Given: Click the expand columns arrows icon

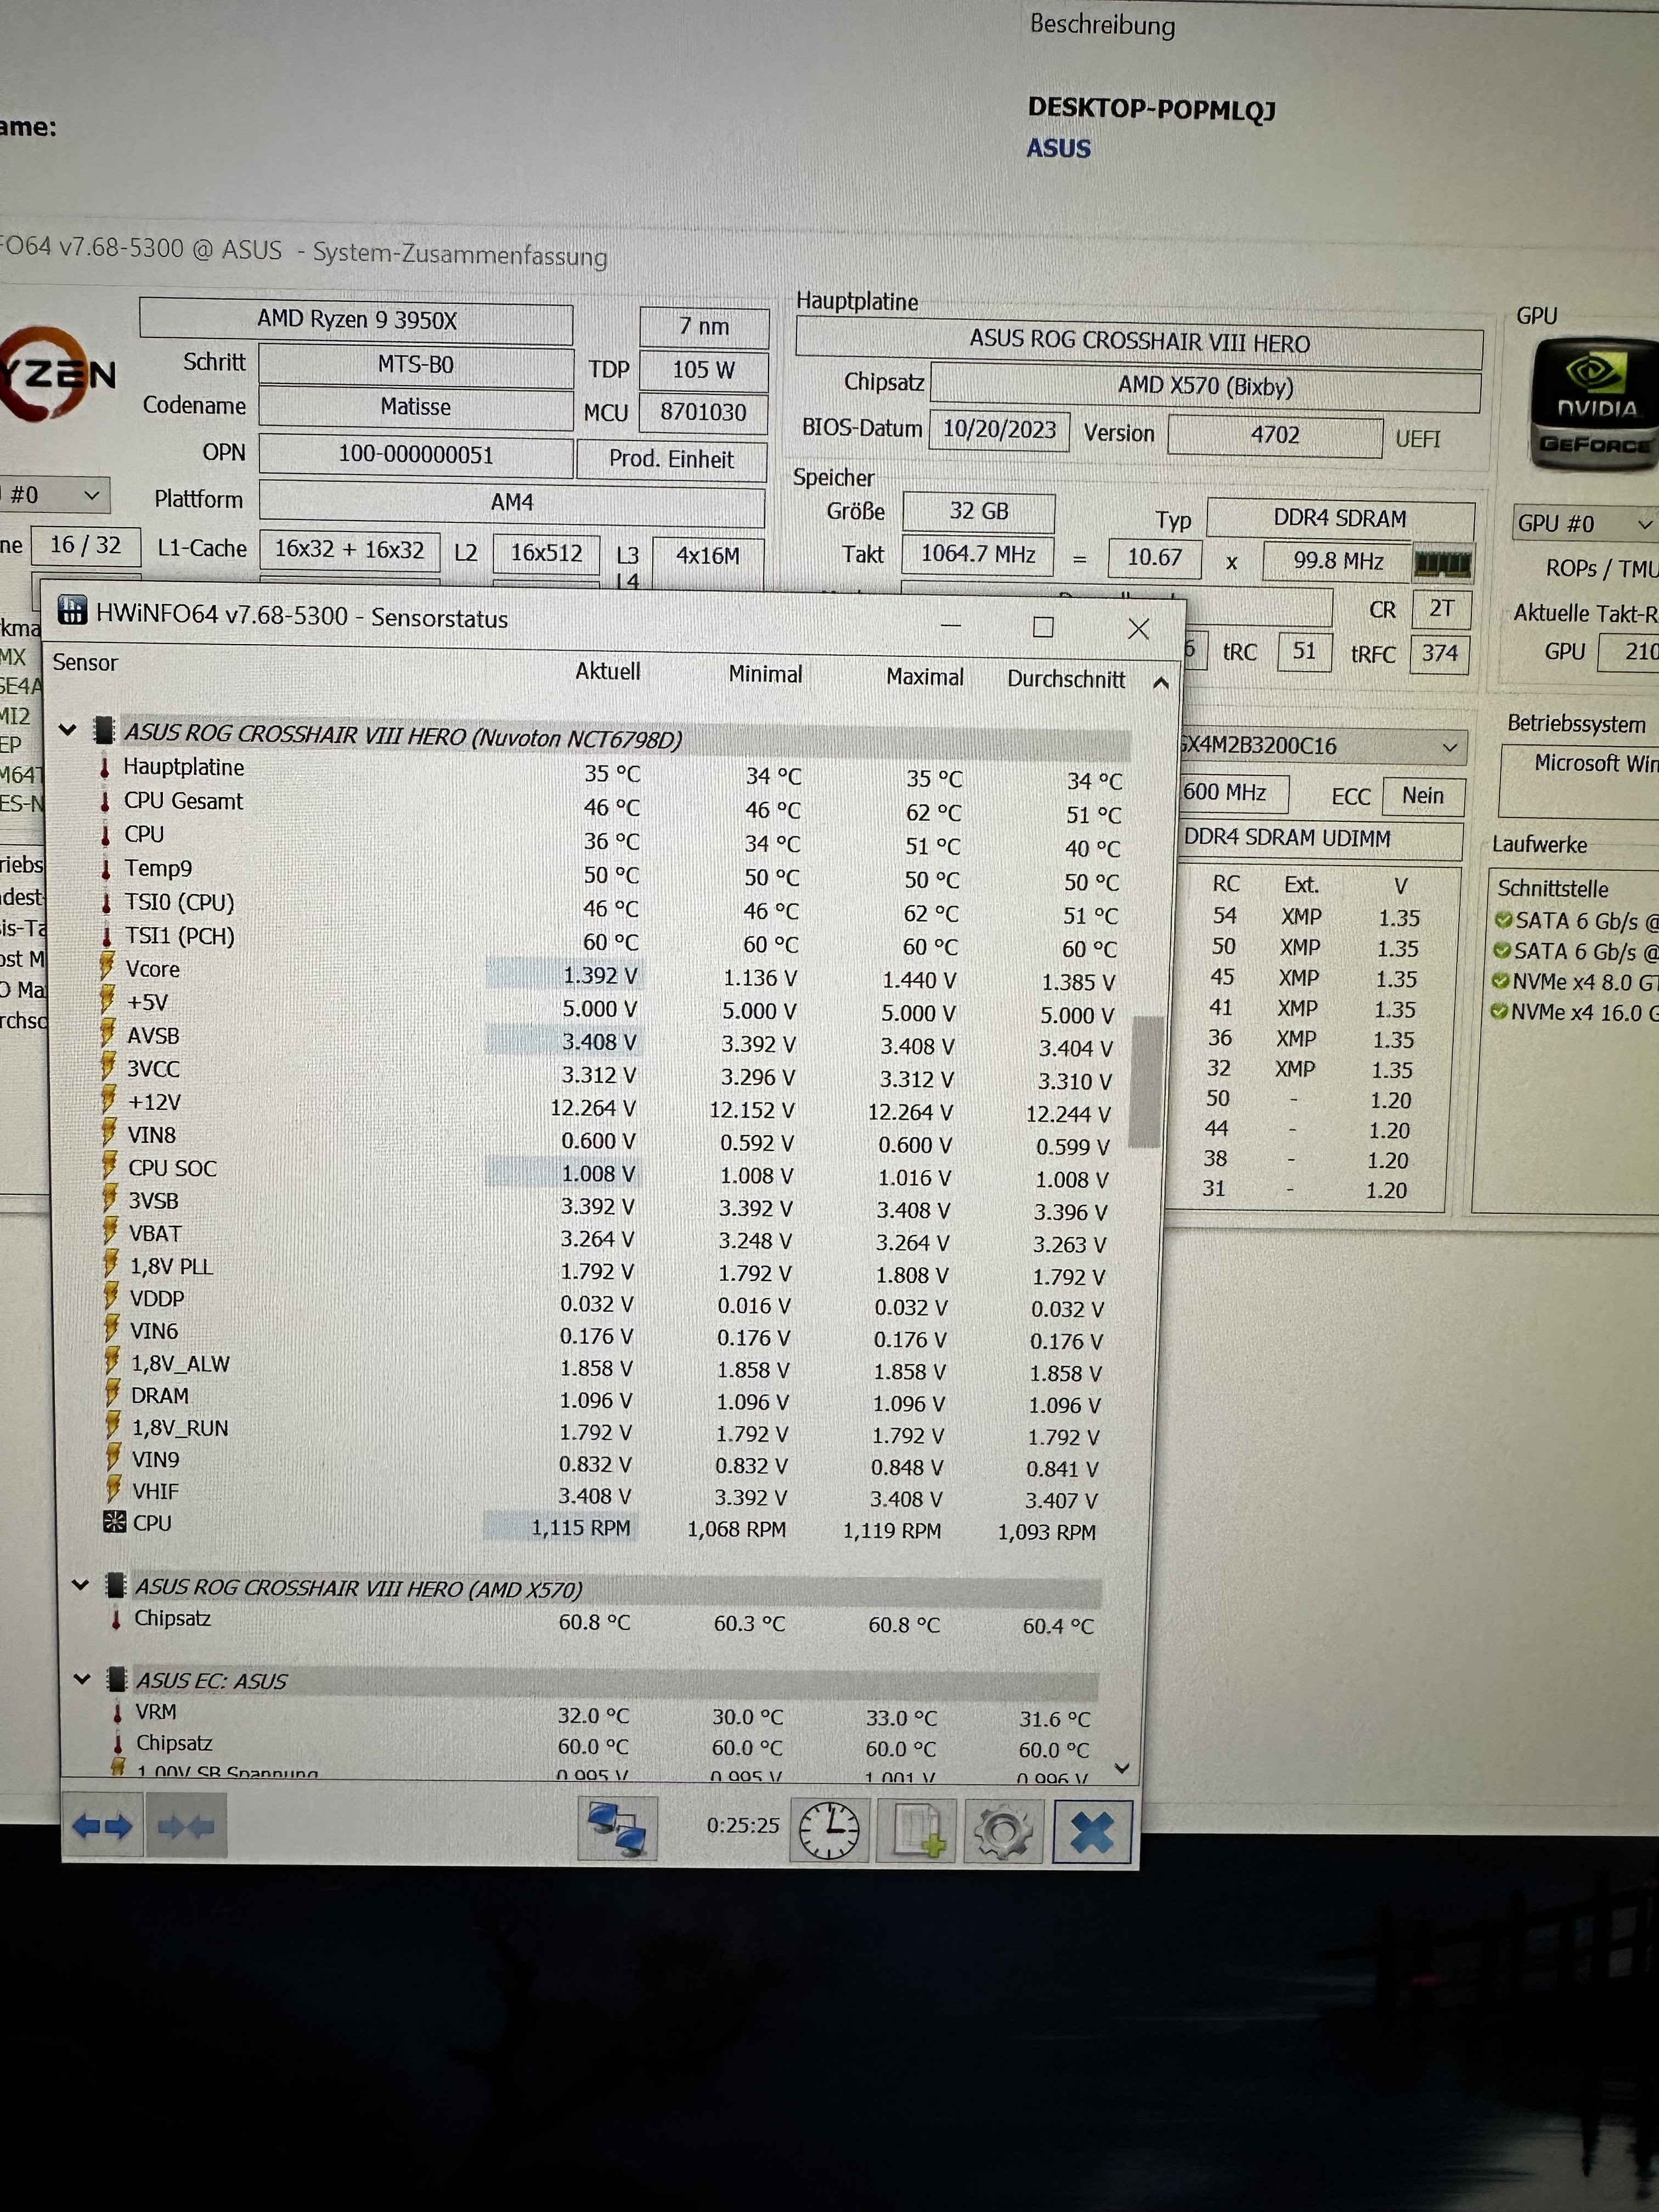Looking at the screenshot, I should (x=102, y=1827).
